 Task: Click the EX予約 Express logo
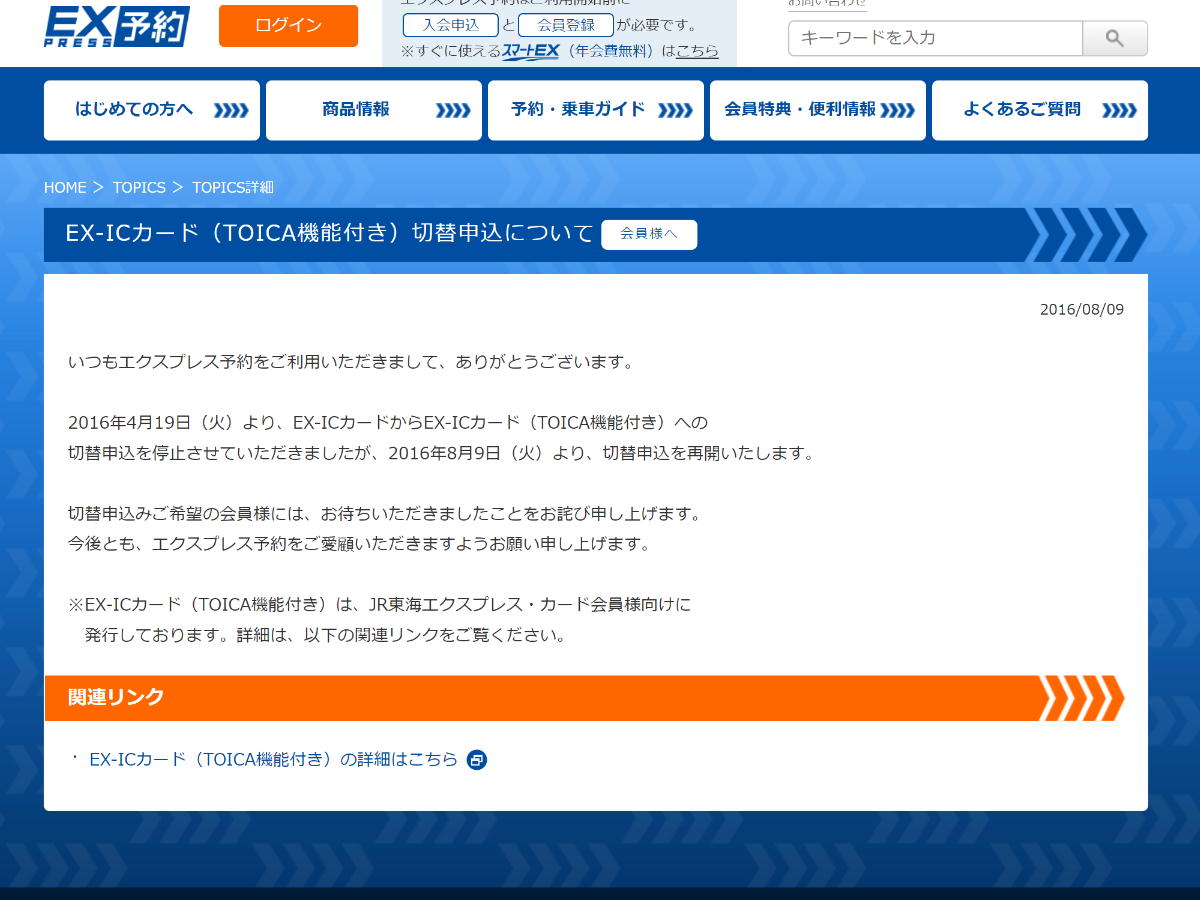point(117,26)
